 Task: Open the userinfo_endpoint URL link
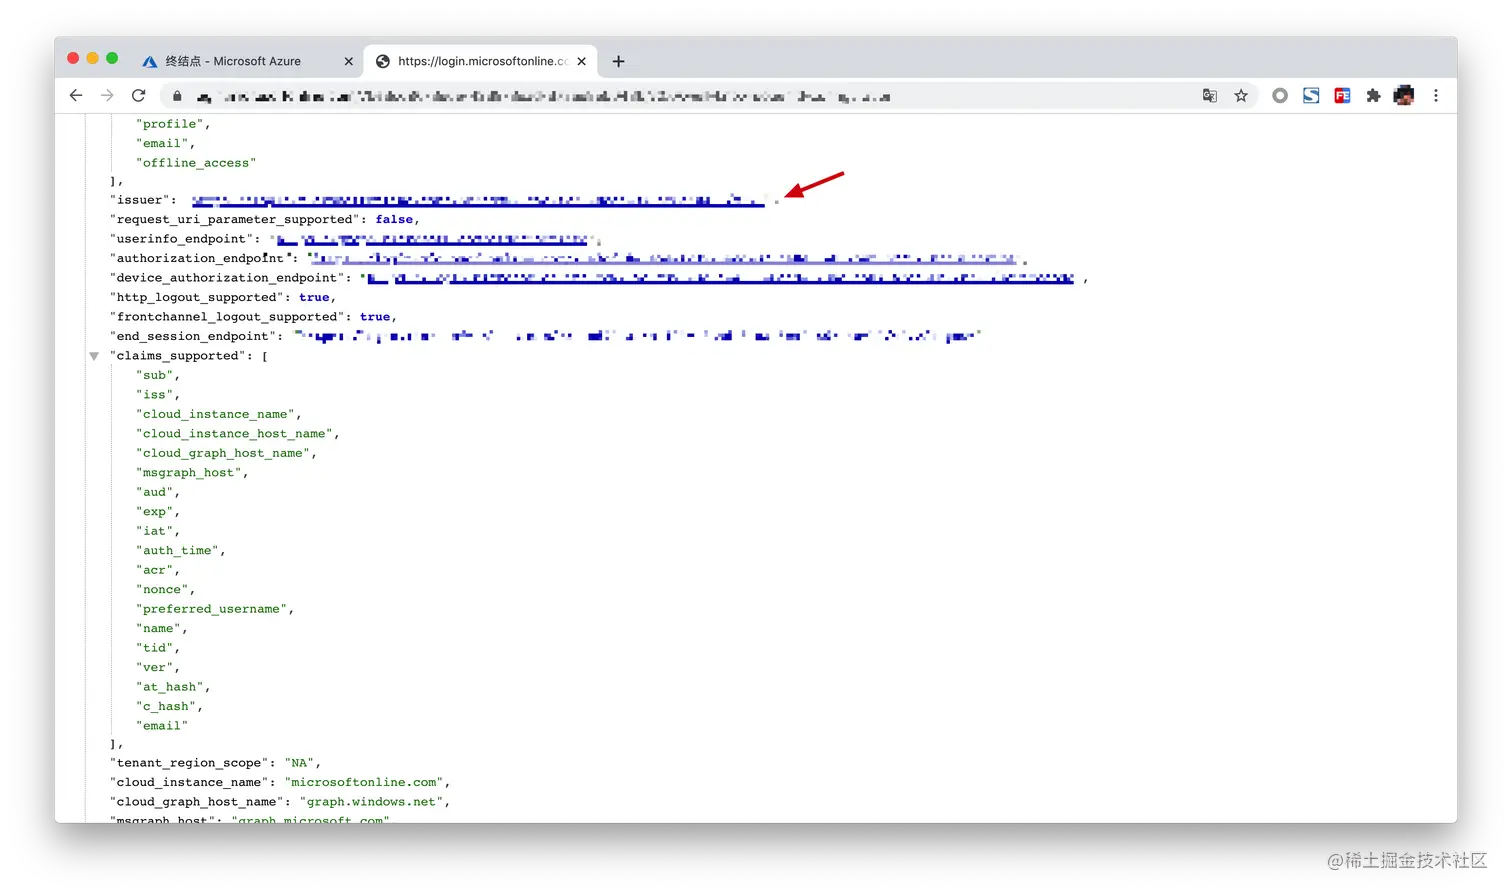(432, 239)
